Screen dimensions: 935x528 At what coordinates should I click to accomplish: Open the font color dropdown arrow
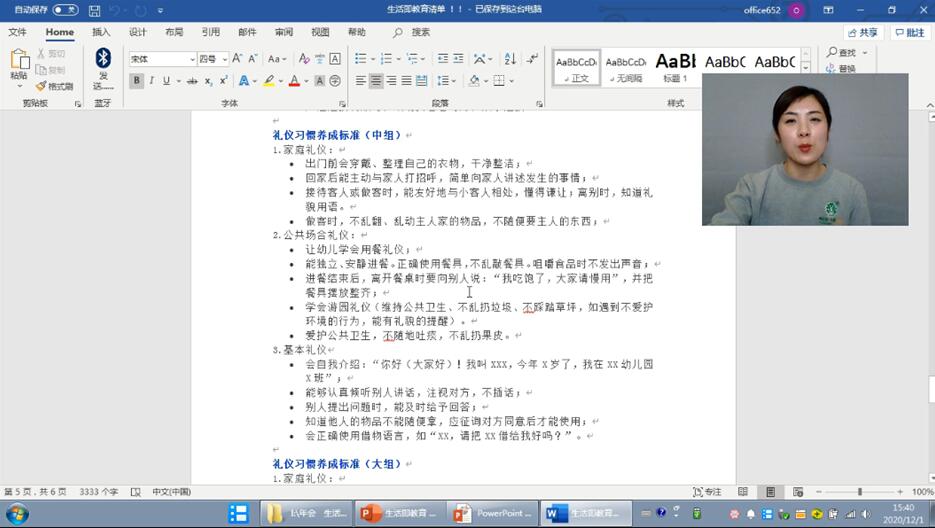306,81
